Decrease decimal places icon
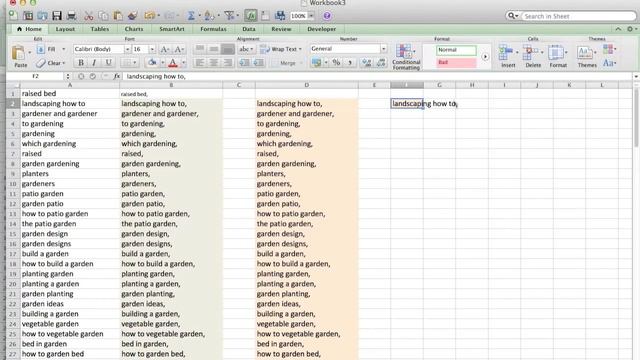 381,63
